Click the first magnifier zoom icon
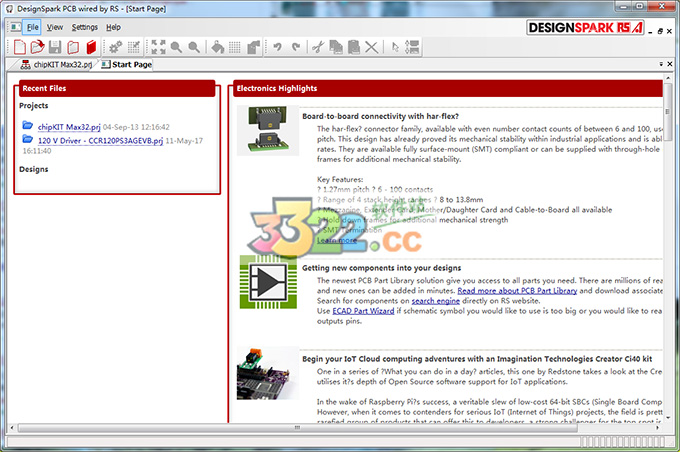The height and width of the screenshot is (452, 680). 176,47
